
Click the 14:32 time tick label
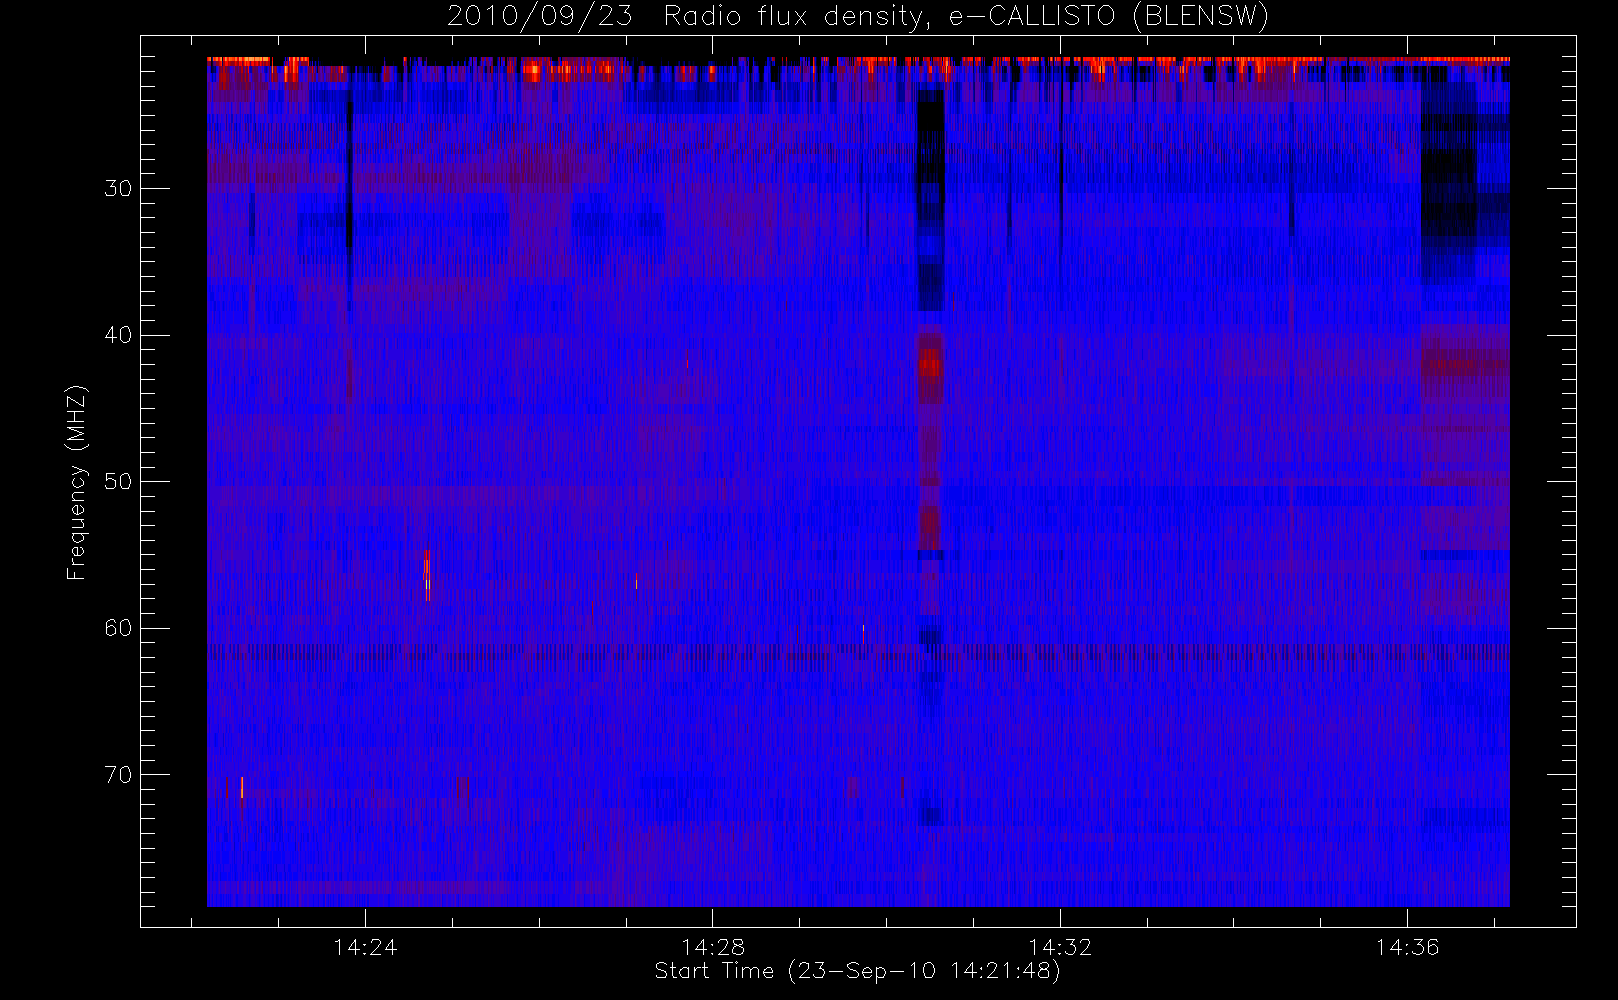click(x=1060, y=947)
